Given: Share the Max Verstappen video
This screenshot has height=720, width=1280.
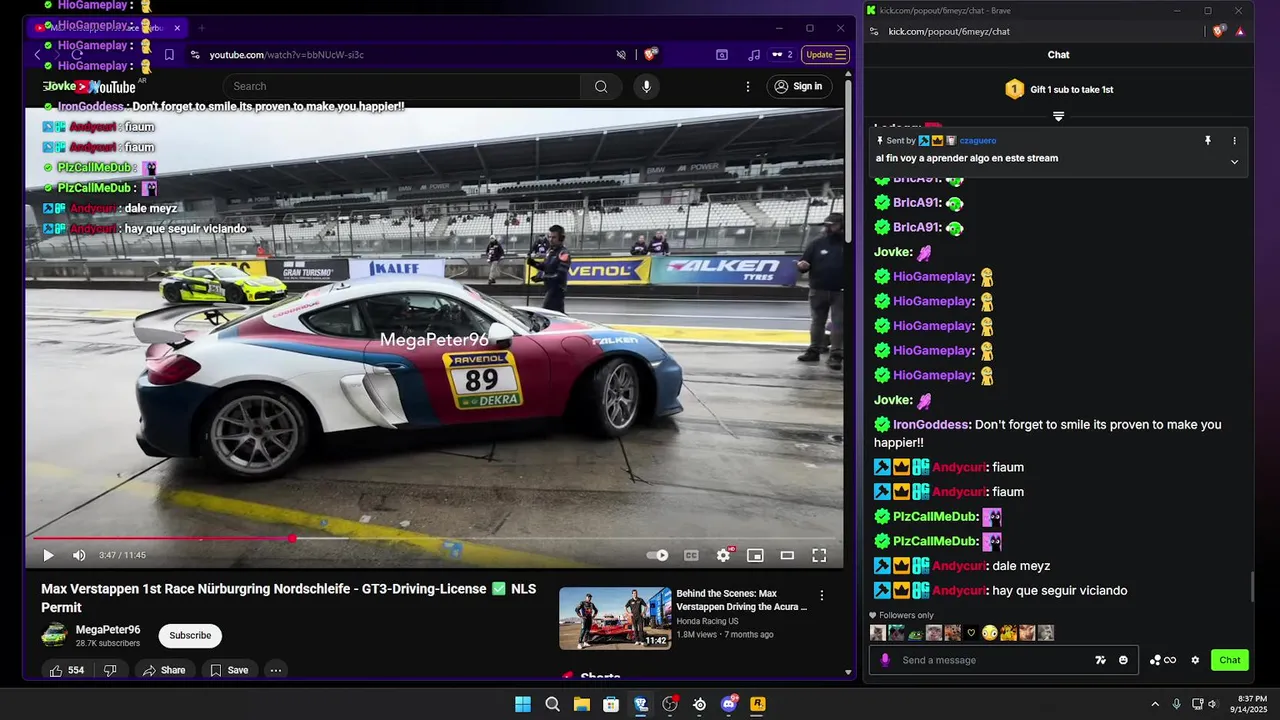Looking at the screenshot, I should pos(164,670).
